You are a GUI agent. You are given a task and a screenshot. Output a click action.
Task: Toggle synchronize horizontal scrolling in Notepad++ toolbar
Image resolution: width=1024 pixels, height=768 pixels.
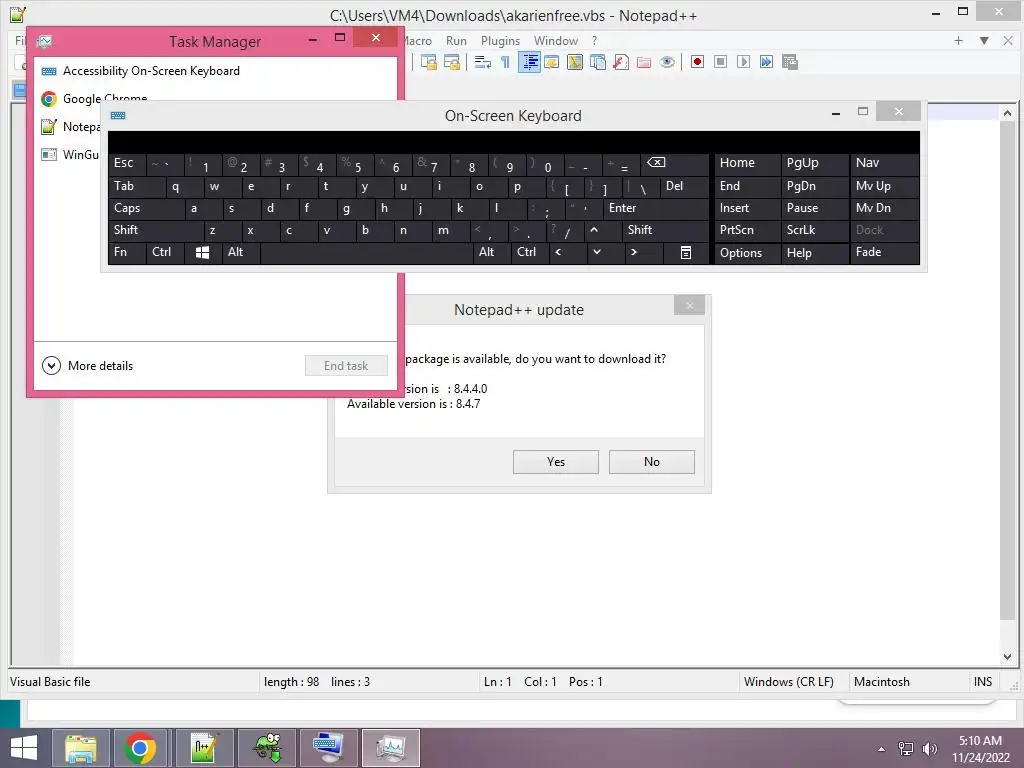[x=452, y=62]
